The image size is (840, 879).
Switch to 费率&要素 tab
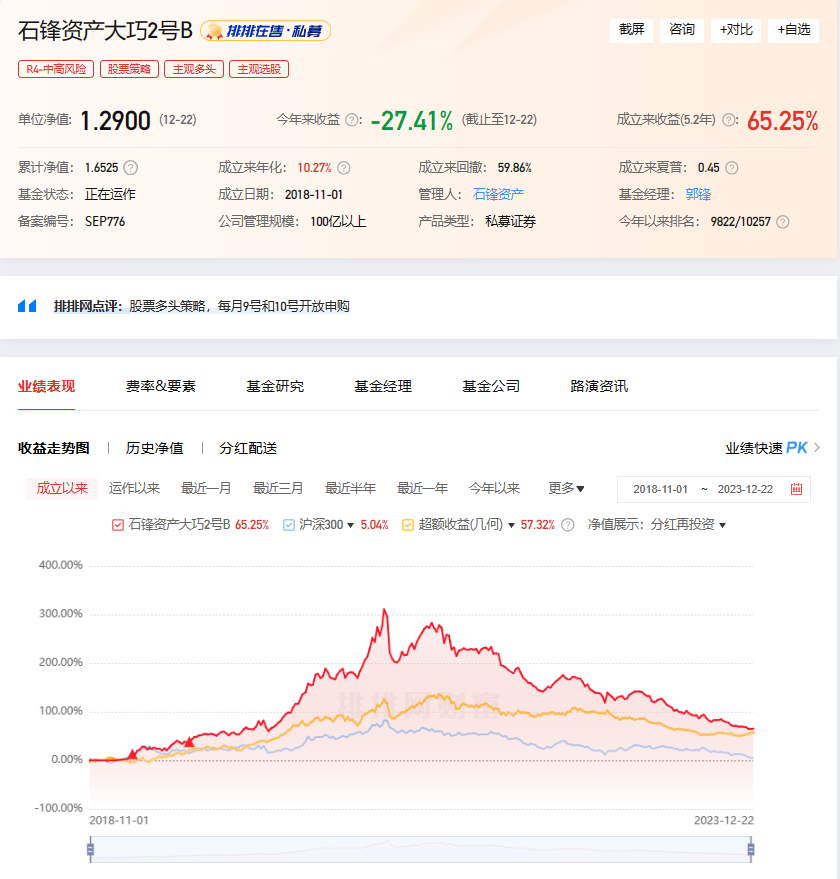[x=160, y=386]
